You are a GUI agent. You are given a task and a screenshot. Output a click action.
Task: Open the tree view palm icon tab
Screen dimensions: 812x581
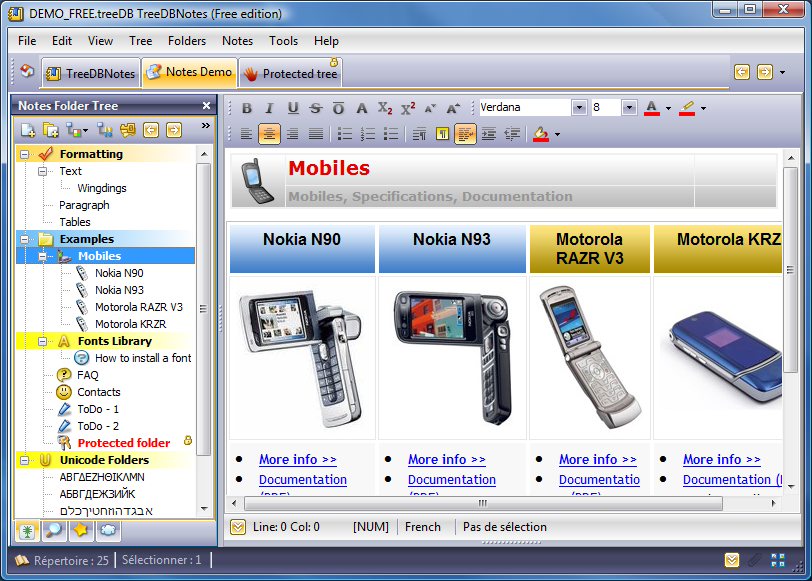click(x=27, y=530)
